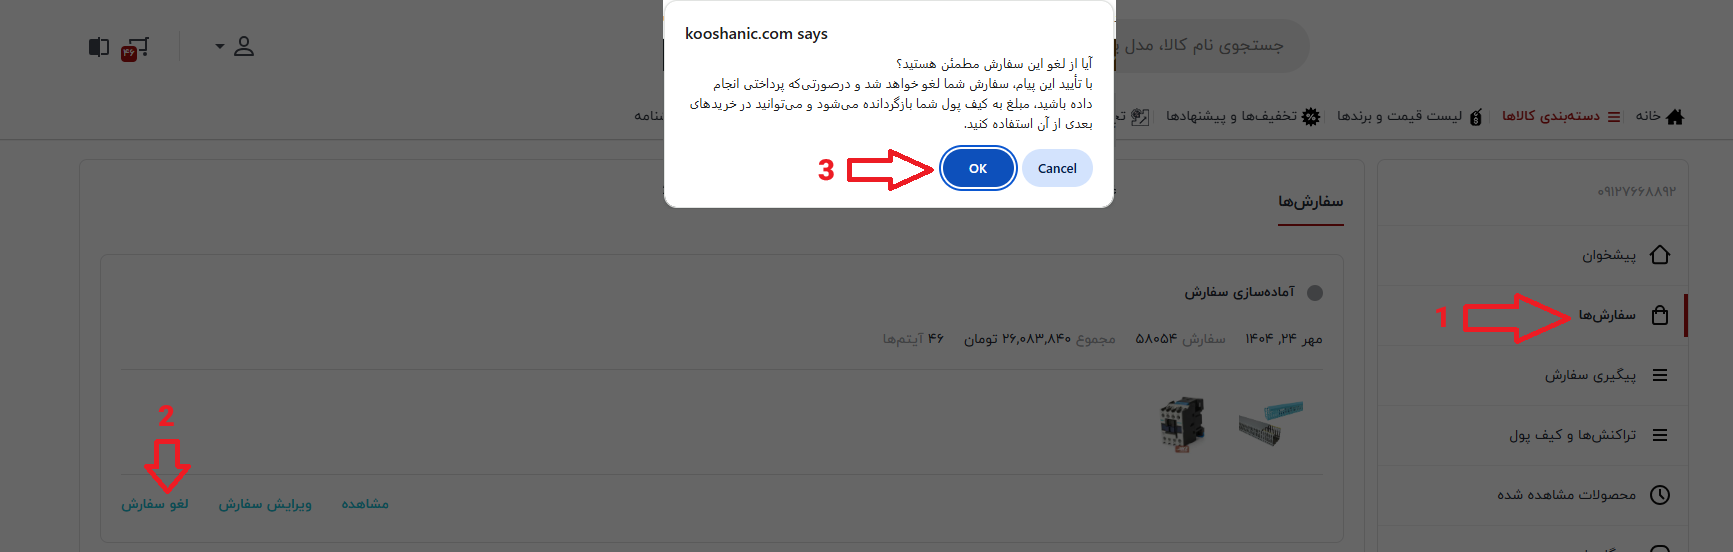Viewport: 1733px width, 552px height.
Task: Dismiss the dialog with the Cancel button
Action: click(x=1057, y=168)
